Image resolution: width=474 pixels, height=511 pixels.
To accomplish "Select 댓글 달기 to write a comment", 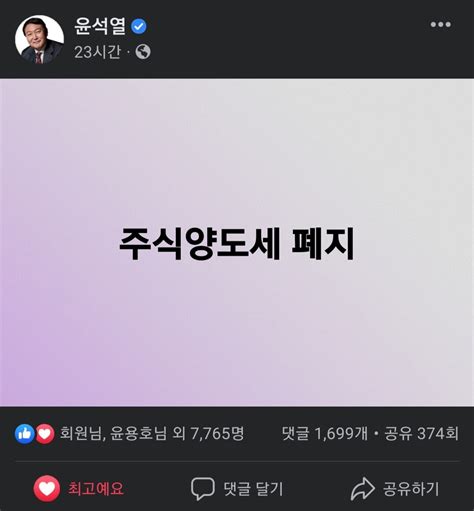I will [253, 489].
